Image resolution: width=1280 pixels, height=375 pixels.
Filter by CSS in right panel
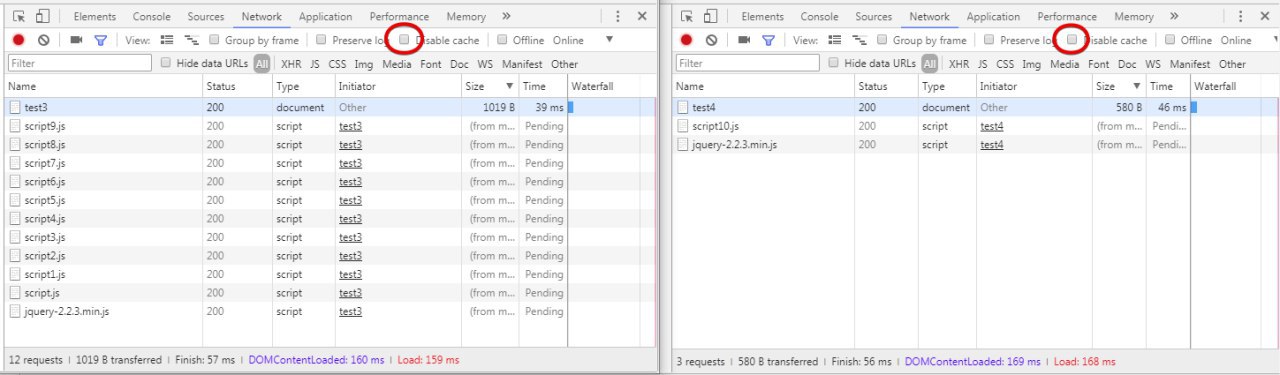coord(1005,64)
